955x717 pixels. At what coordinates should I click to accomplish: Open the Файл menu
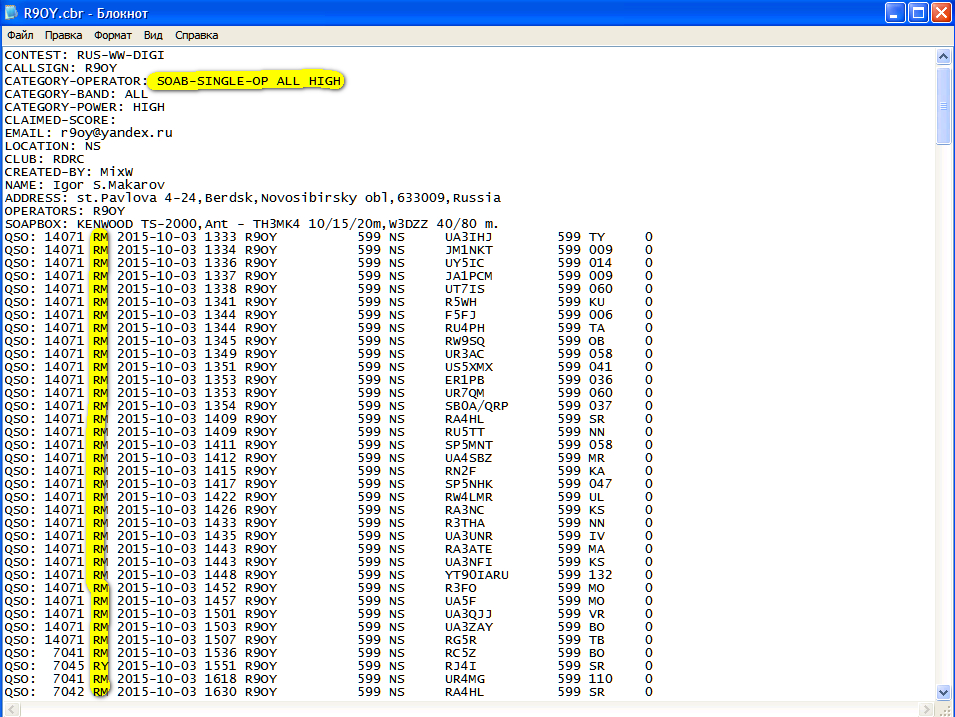point(20,35)
